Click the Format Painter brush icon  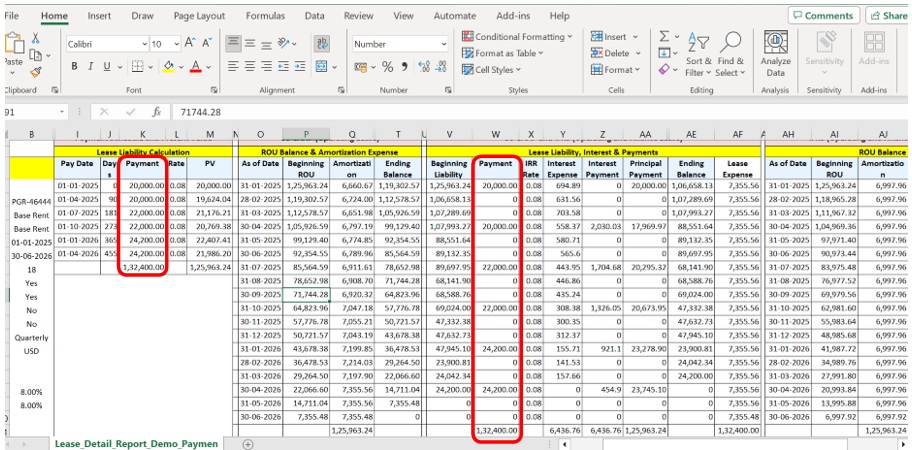pos(35,72)
